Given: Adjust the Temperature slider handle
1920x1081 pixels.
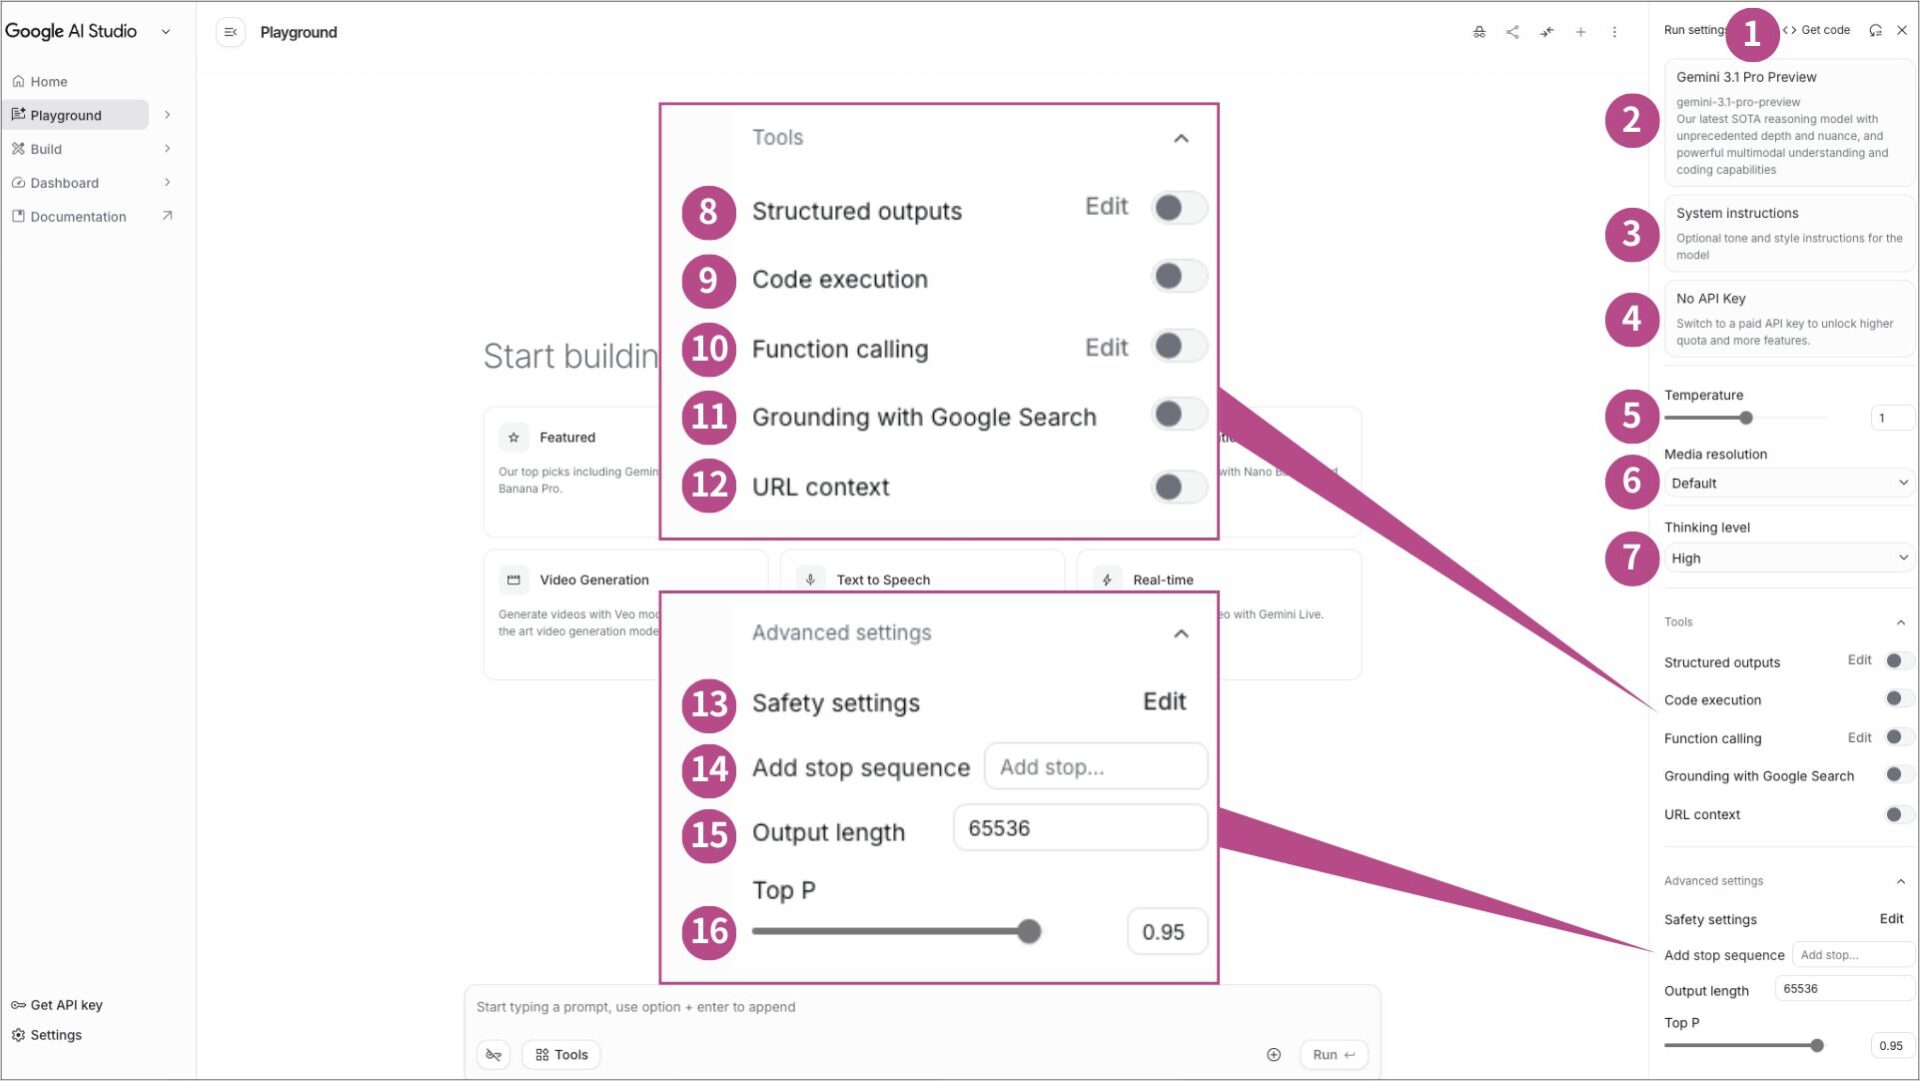Looking at the screenshot, I should point(1746,418).
